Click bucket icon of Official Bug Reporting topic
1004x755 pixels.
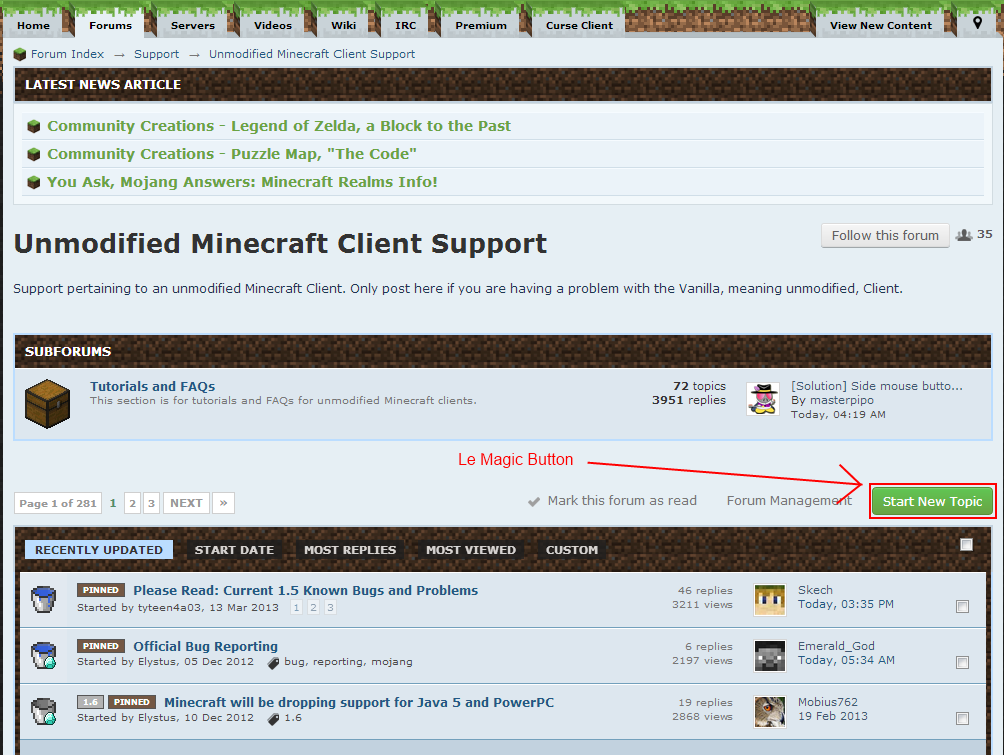(44, 655)
